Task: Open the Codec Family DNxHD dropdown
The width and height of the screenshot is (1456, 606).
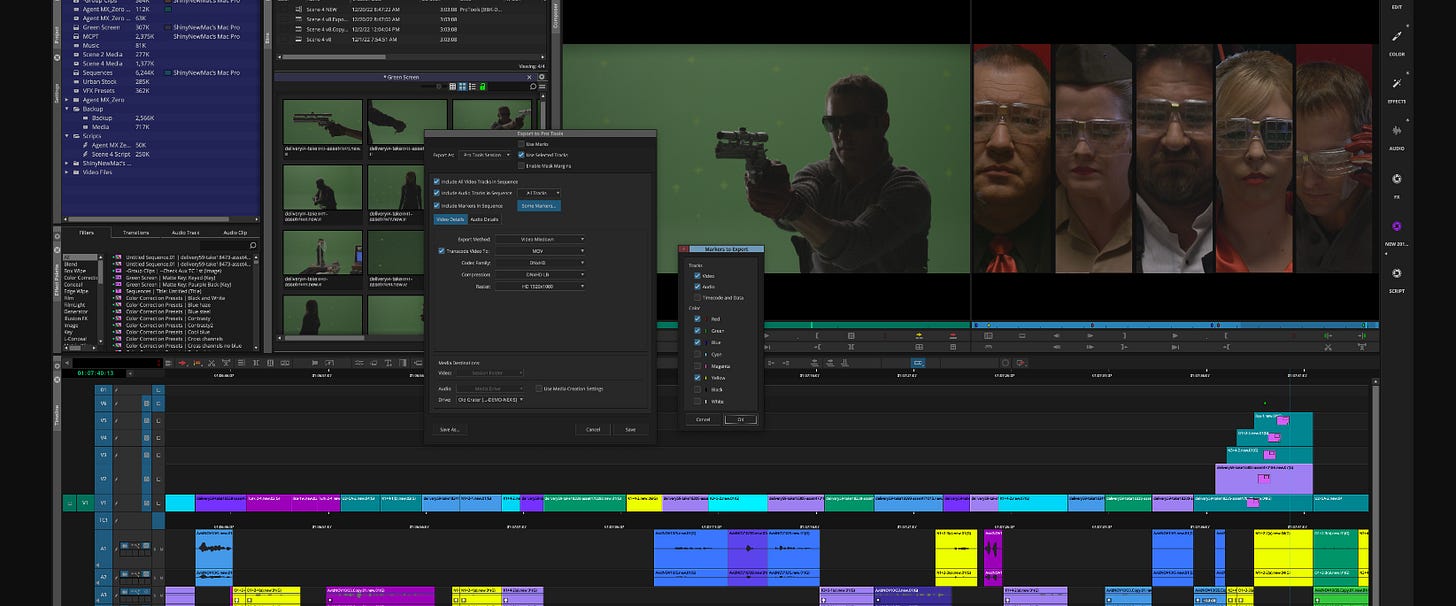Action: (x=540, y=262)
